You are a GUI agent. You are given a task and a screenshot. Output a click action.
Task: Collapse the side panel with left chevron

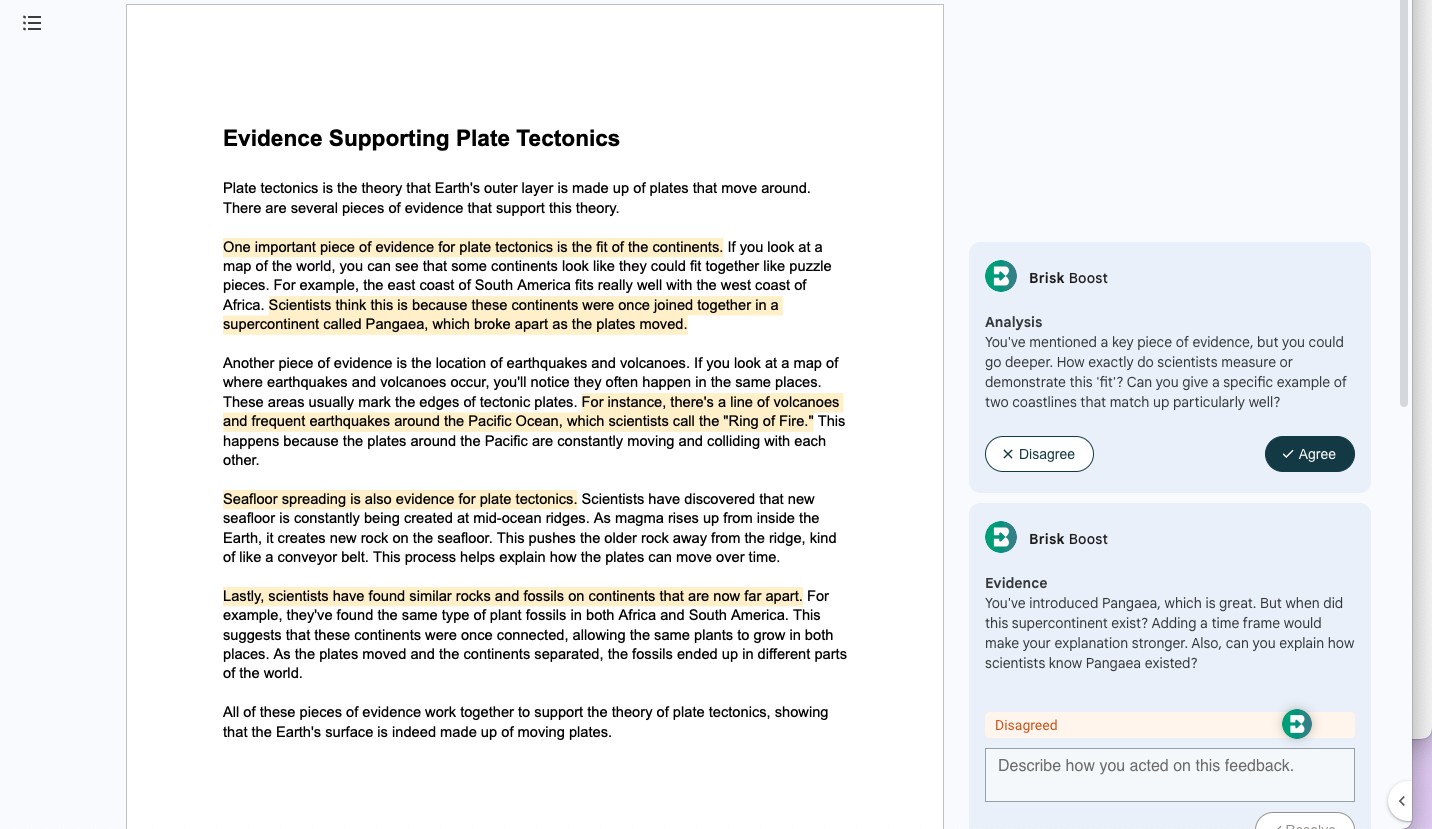(x=1402, y=801)
